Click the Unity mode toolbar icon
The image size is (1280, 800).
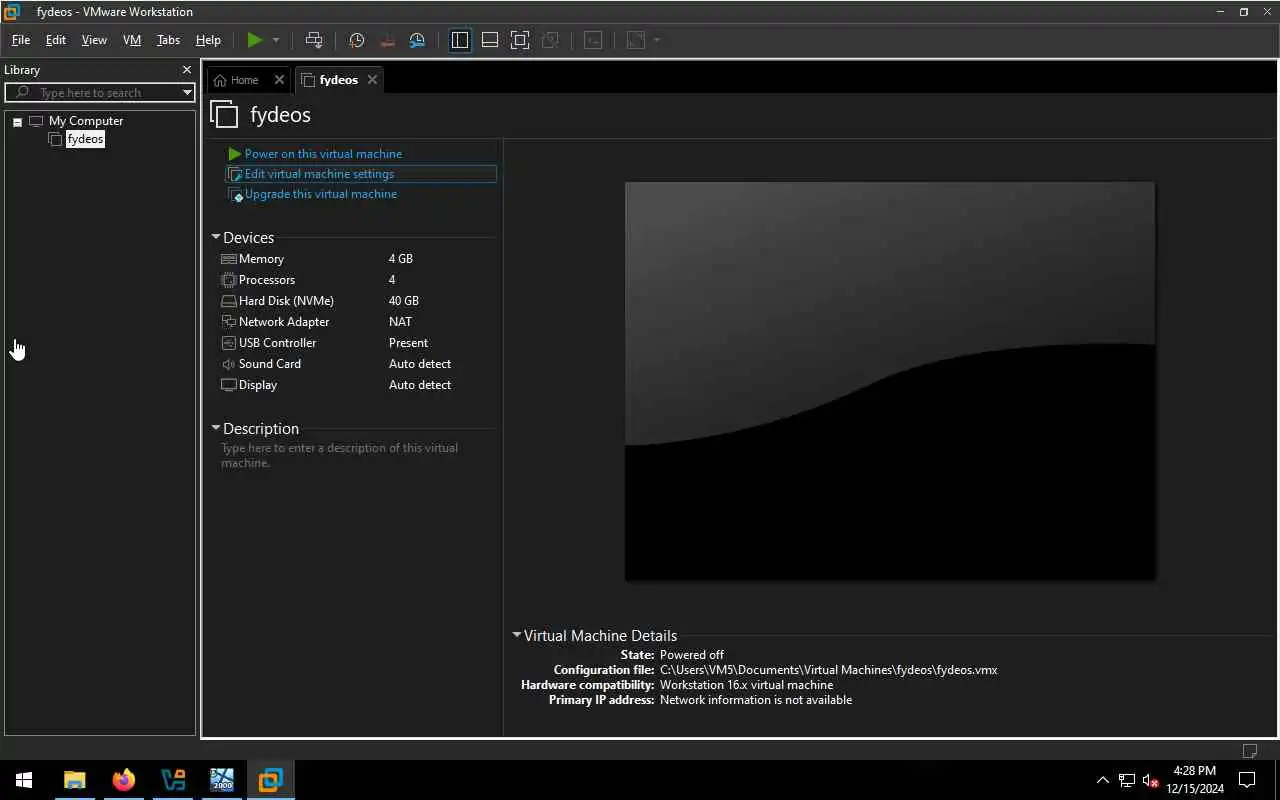[550, 40]
